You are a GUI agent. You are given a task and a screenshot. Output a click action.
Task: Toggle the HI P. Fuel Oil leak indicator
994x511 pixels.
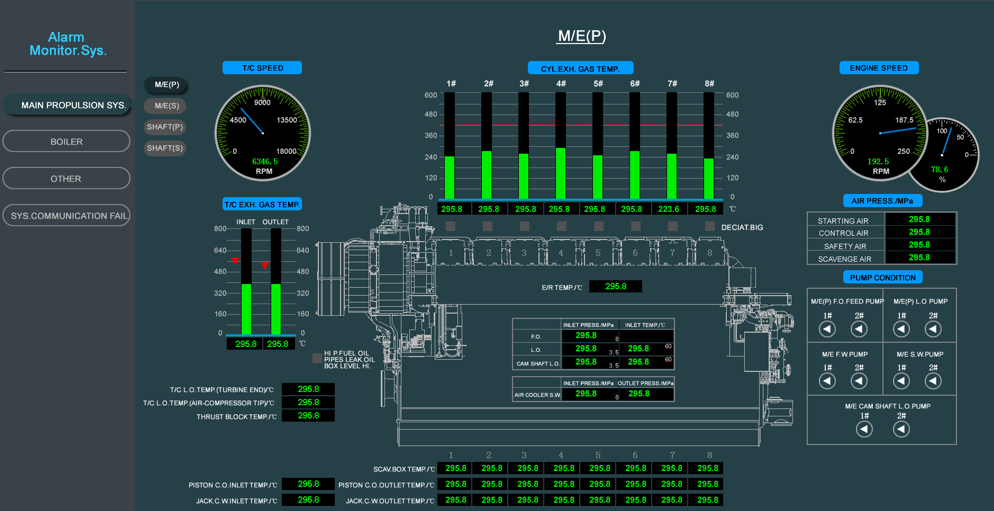[317, 358]
